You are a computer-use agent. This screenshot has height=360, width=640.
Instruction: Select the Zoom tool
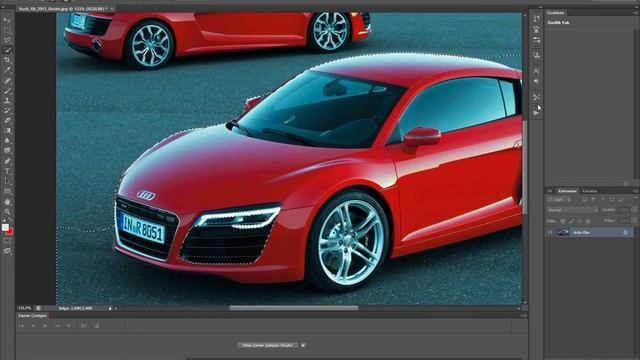[x=7, y=211]
